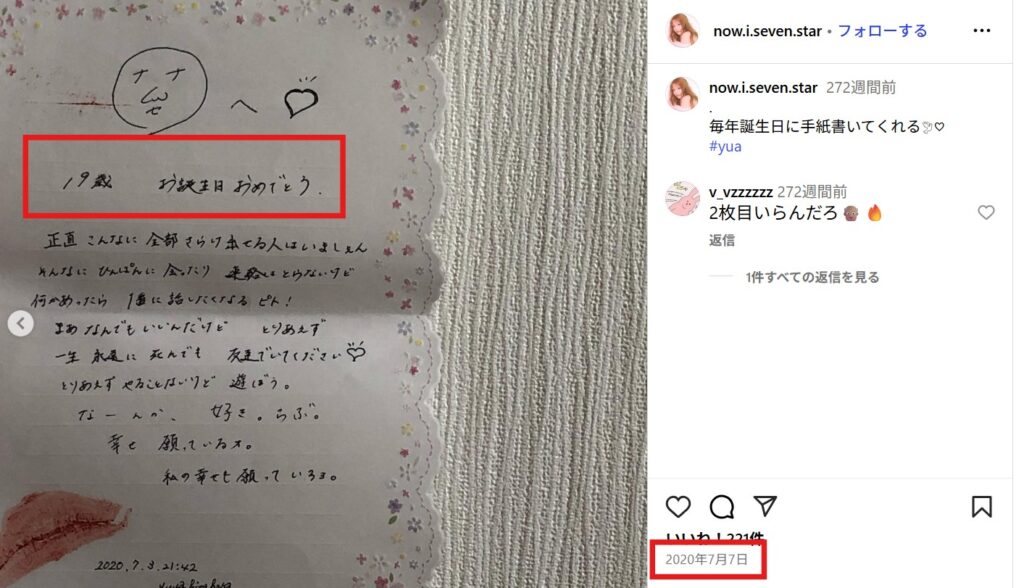Open the now.i.seven.star header profile picture
Screen dimensions: 1024x588
[x=682, y=30]
